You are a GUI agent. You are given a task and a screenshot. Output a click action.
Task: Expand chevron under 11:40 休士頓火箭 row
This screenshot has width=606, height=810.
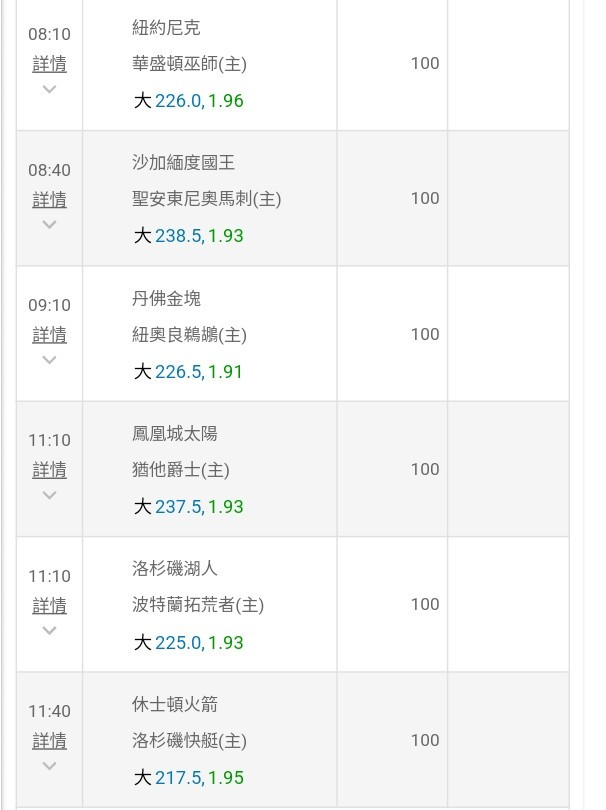point(50,766)
